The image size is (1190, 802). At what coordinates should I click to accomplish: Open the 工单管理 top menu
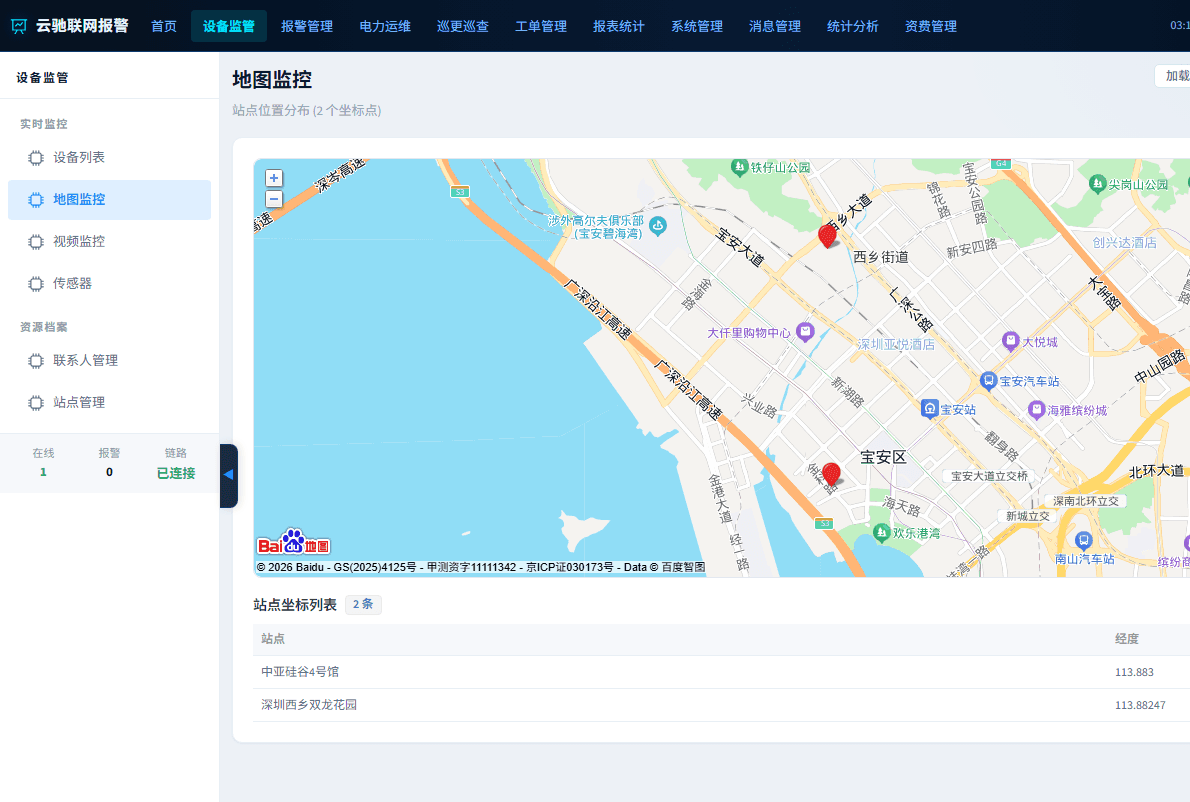pos(541,27)
